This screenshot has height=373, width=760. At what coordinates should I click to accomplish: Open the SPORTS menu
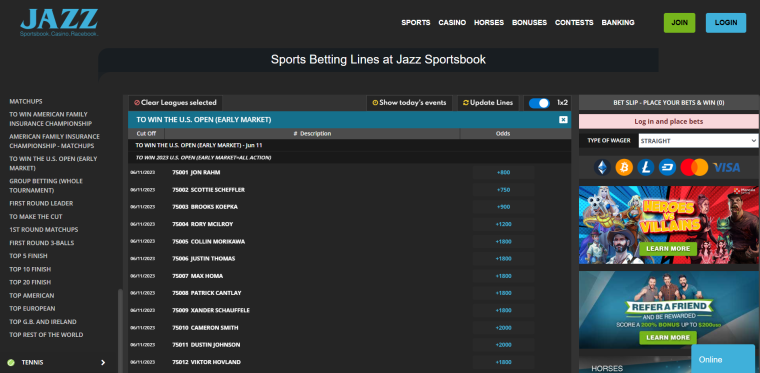(x=415, y=22)
